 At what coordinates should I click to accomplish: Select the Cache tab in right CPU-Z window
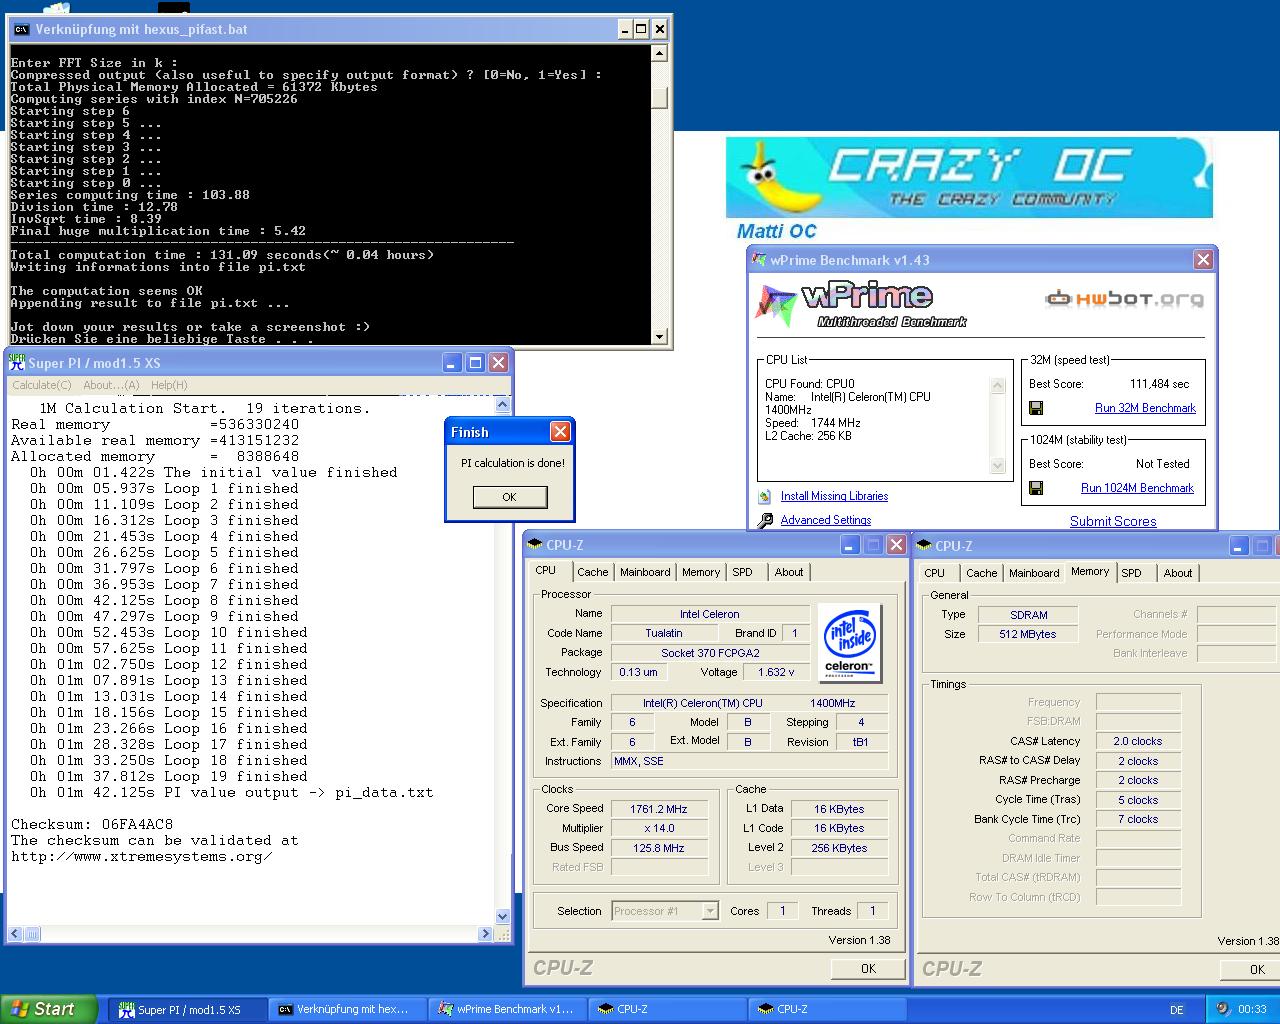[x=981, y=573]
